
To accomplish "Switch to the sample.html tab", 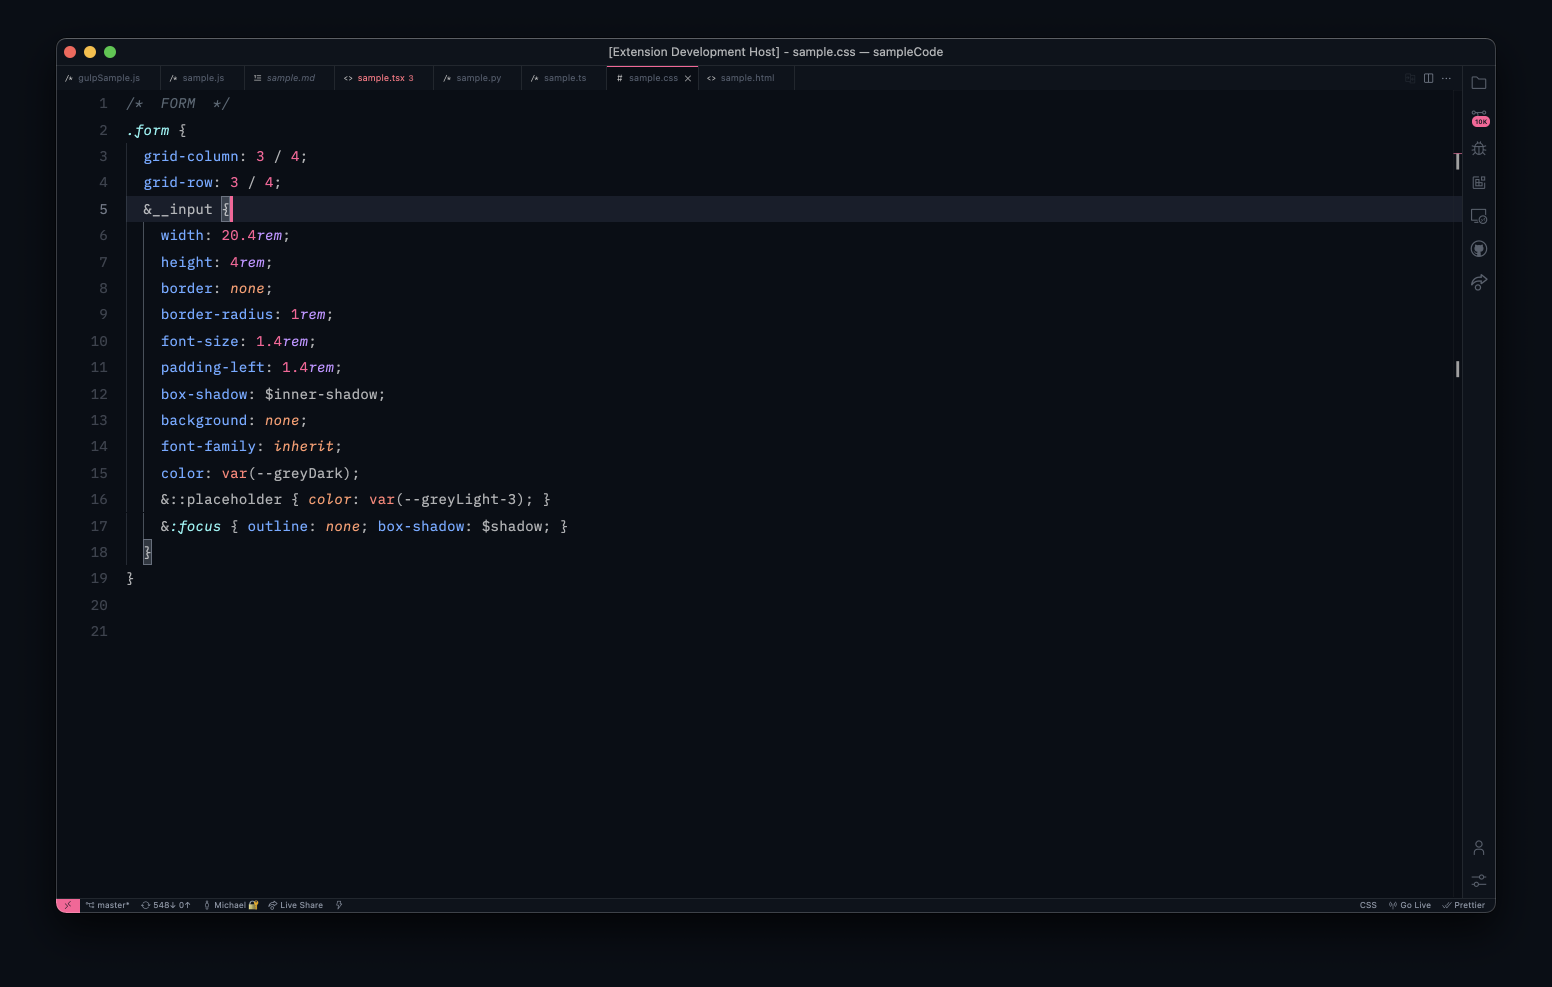I will [746, 78].
